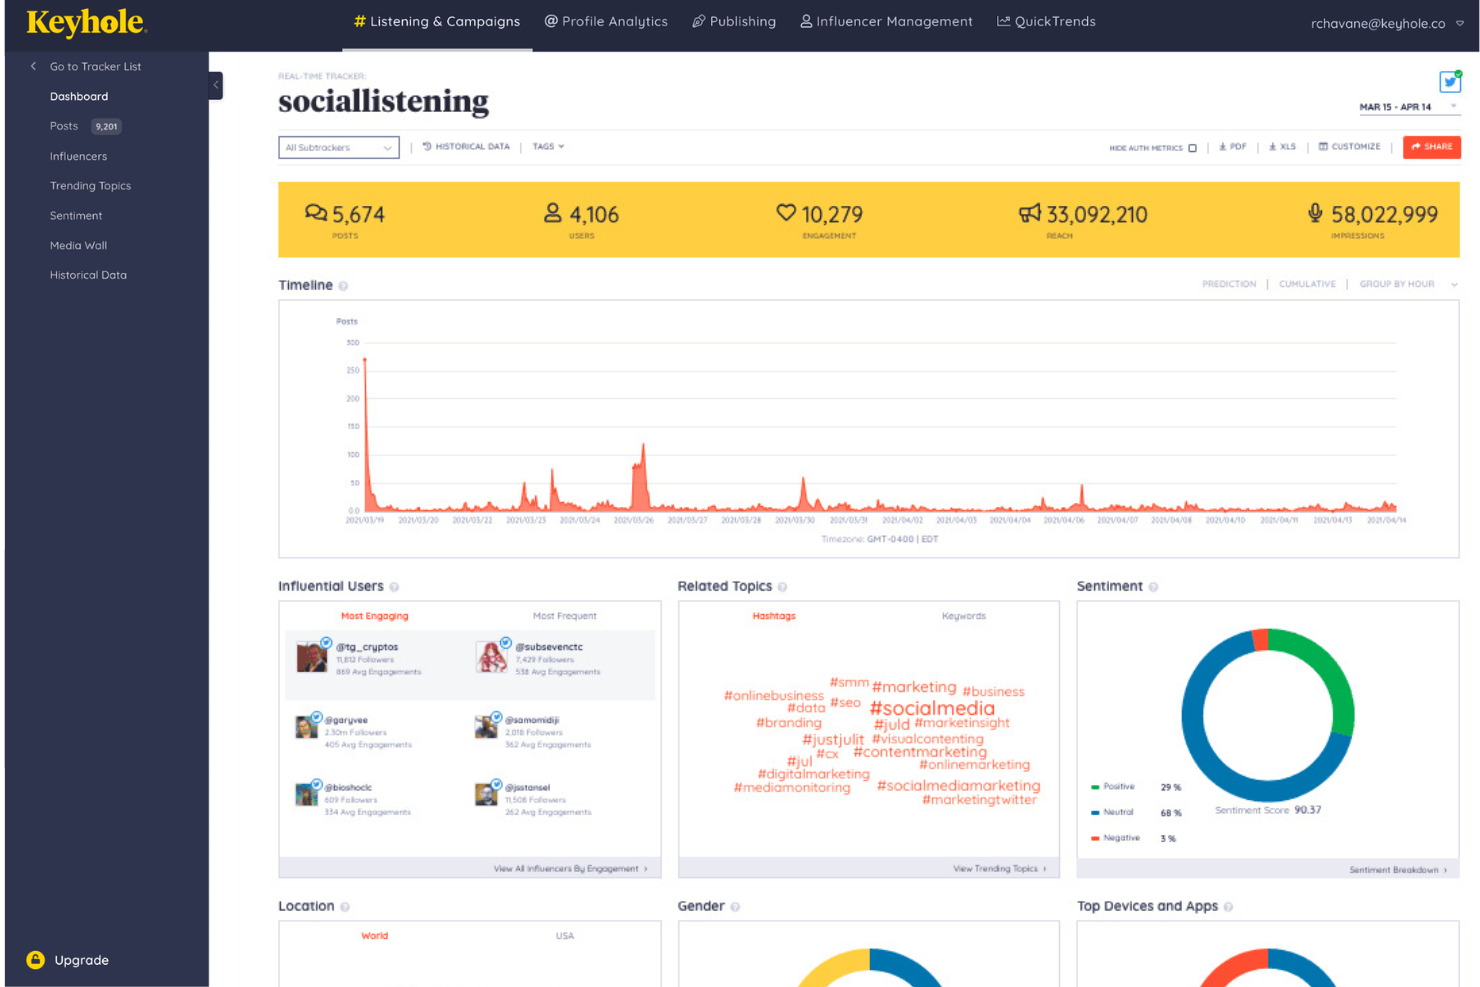Viewport: 1480px width, 987px height.
Task: Toggle the Hide Auth Metrics checkbox
Action: (x=1192, y=148)
